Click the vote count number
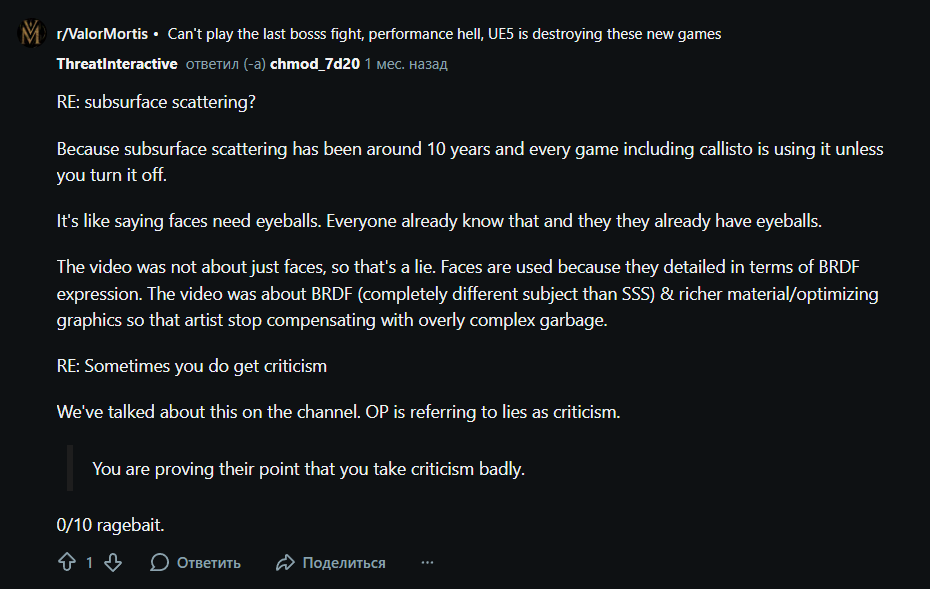Screen dimensions: 930x589 point(89,563)
